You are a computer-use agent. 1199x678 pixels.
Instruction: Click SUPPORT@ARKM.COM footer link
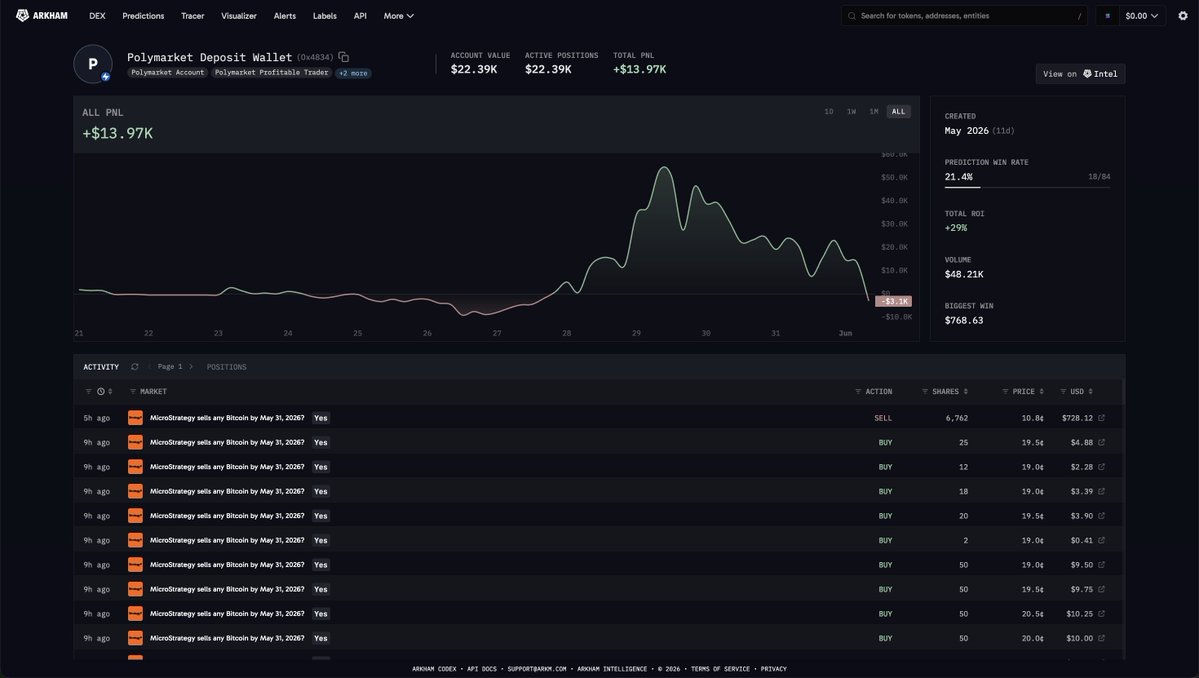click(537, 669)
